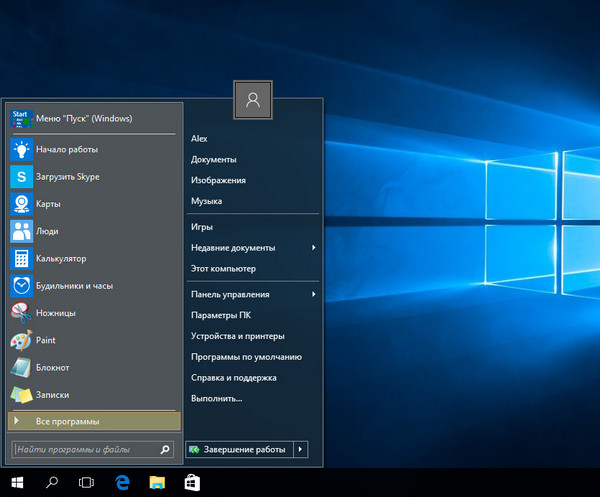This screenshot has width=600, height=497.
Task: Open Notepad (Блокнот) icon
Action: 21,367
